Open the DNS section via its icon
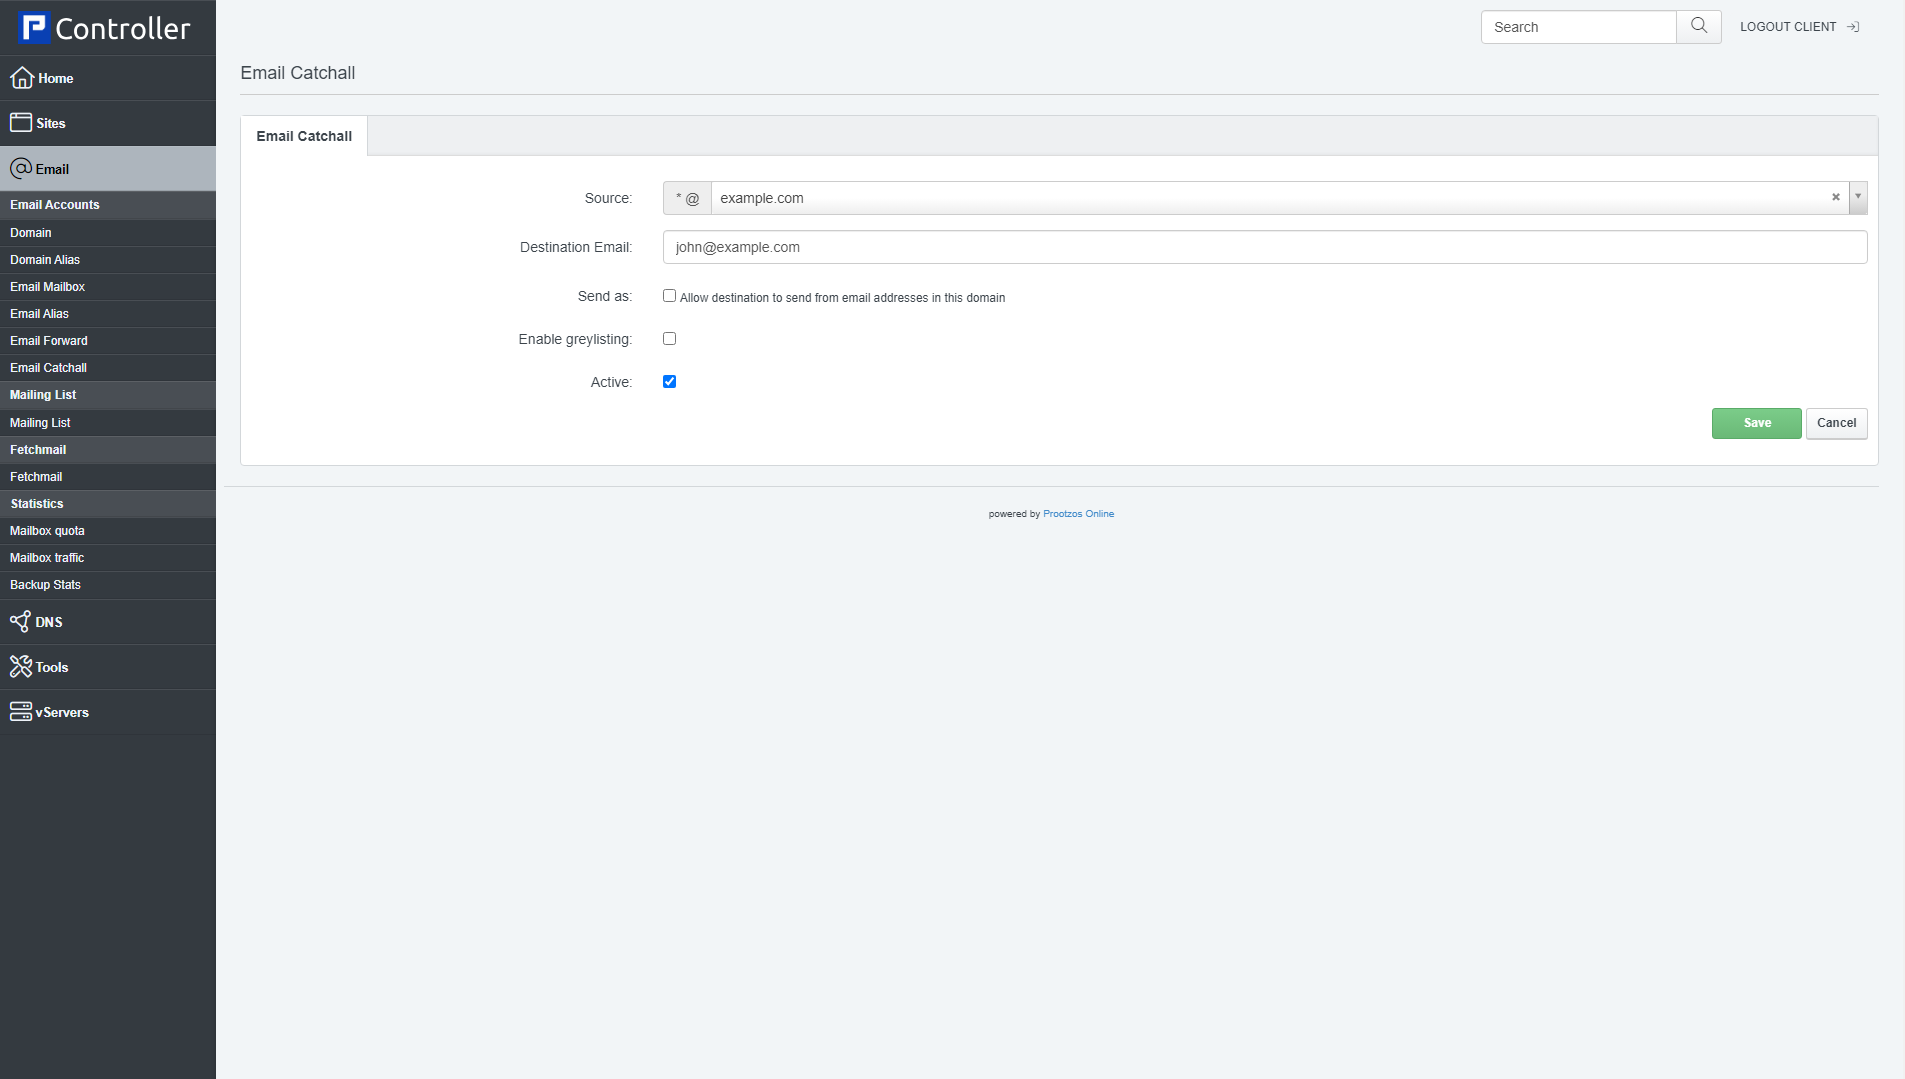The height and width of the screenshot is (1079, 1905). point(21,621)
